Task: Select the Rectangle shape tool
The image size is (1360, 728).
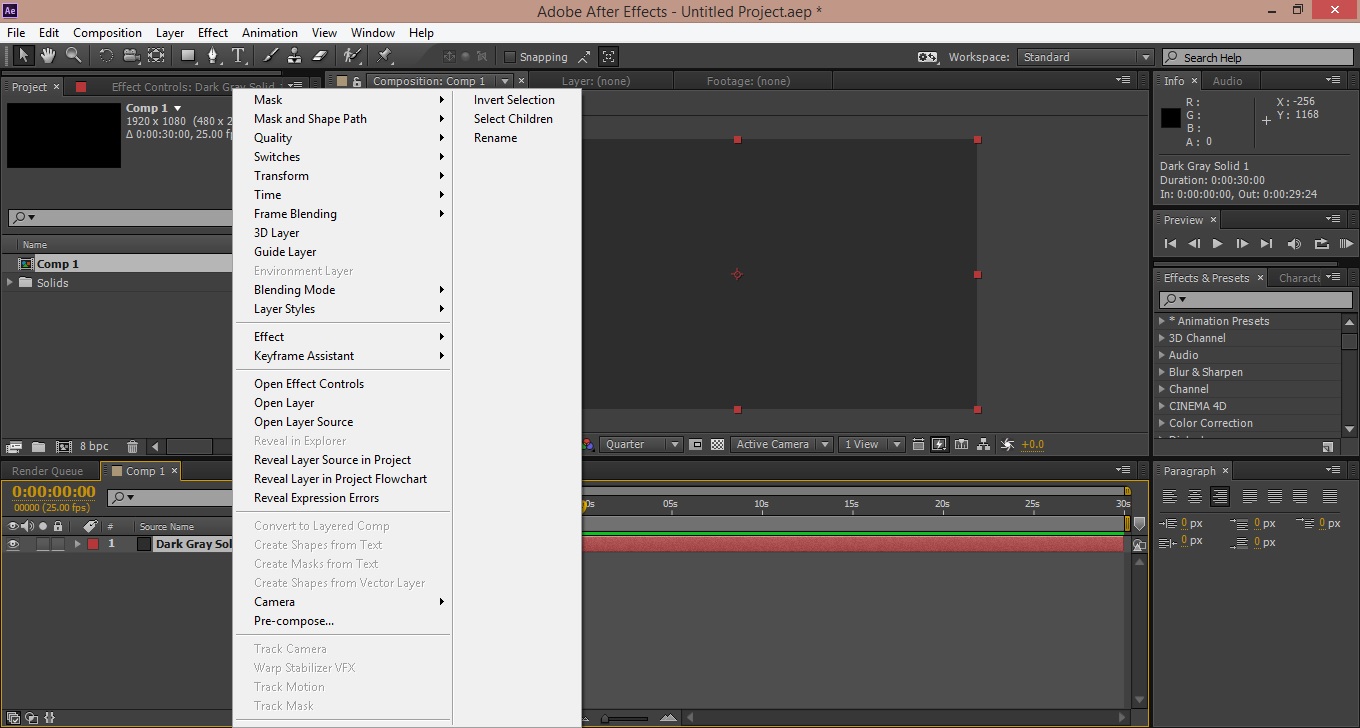Action: click(x=188, y=56)
